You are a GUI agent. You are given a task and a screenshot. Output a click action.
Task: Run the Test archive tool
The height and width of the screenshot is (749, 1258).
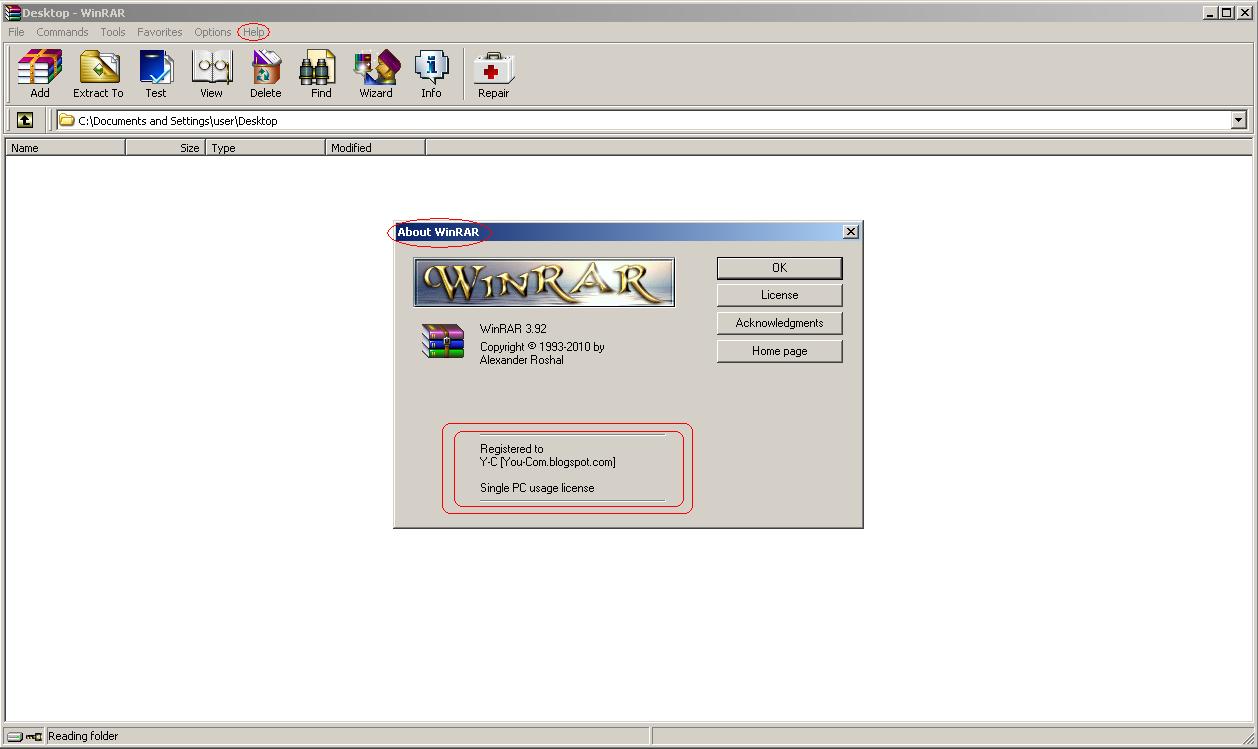pos(156,74)
